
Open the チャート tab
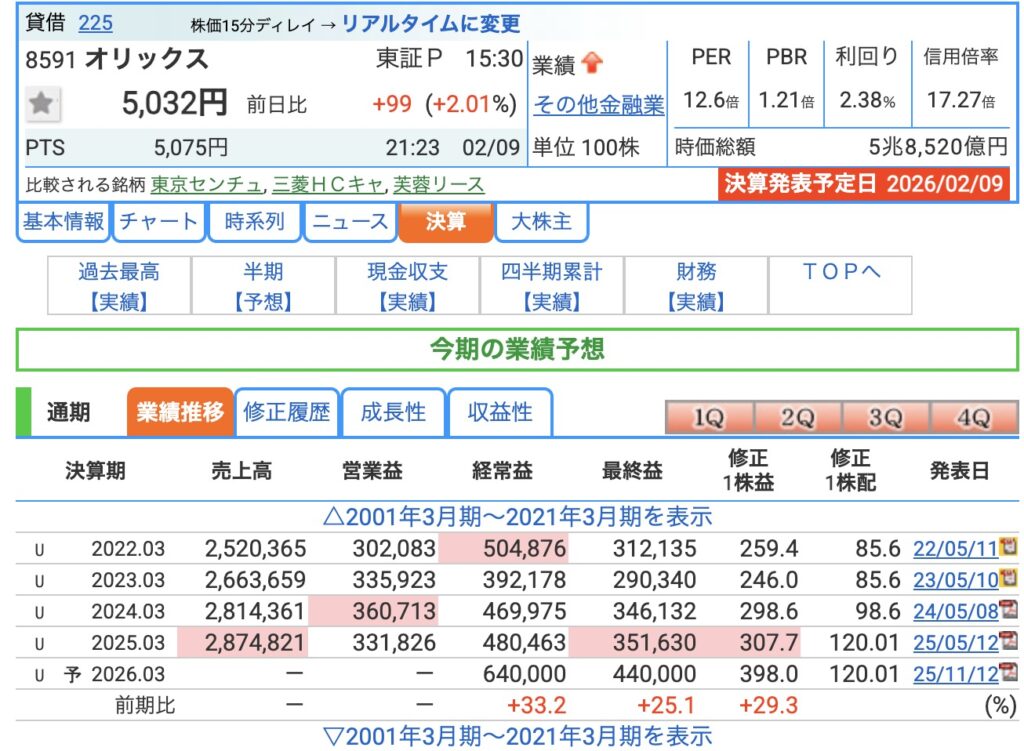158,222
